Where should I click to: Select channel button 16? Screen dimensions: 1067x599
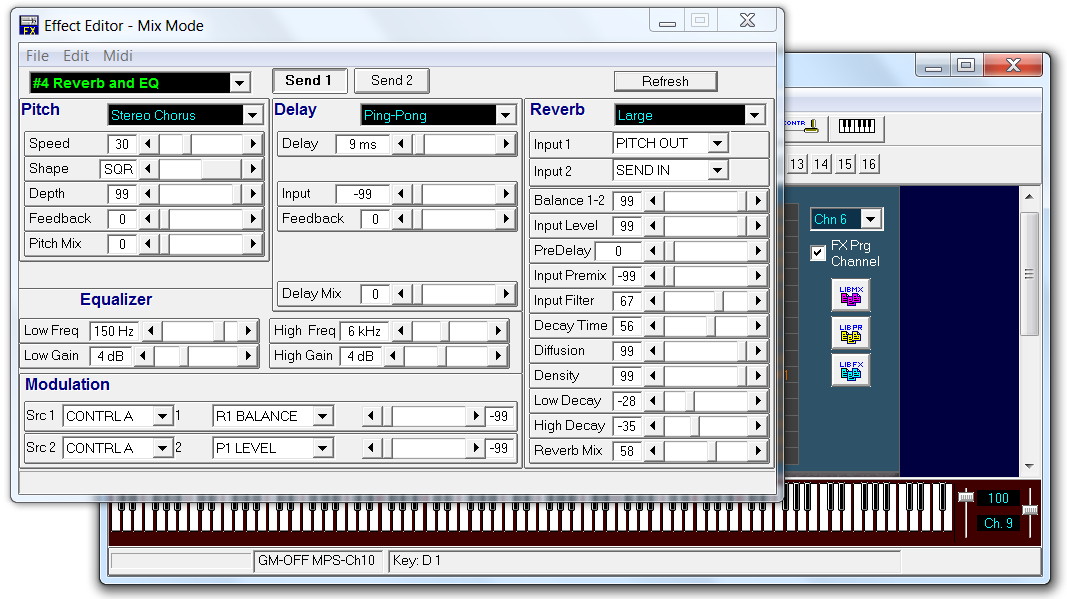(869, 164)
